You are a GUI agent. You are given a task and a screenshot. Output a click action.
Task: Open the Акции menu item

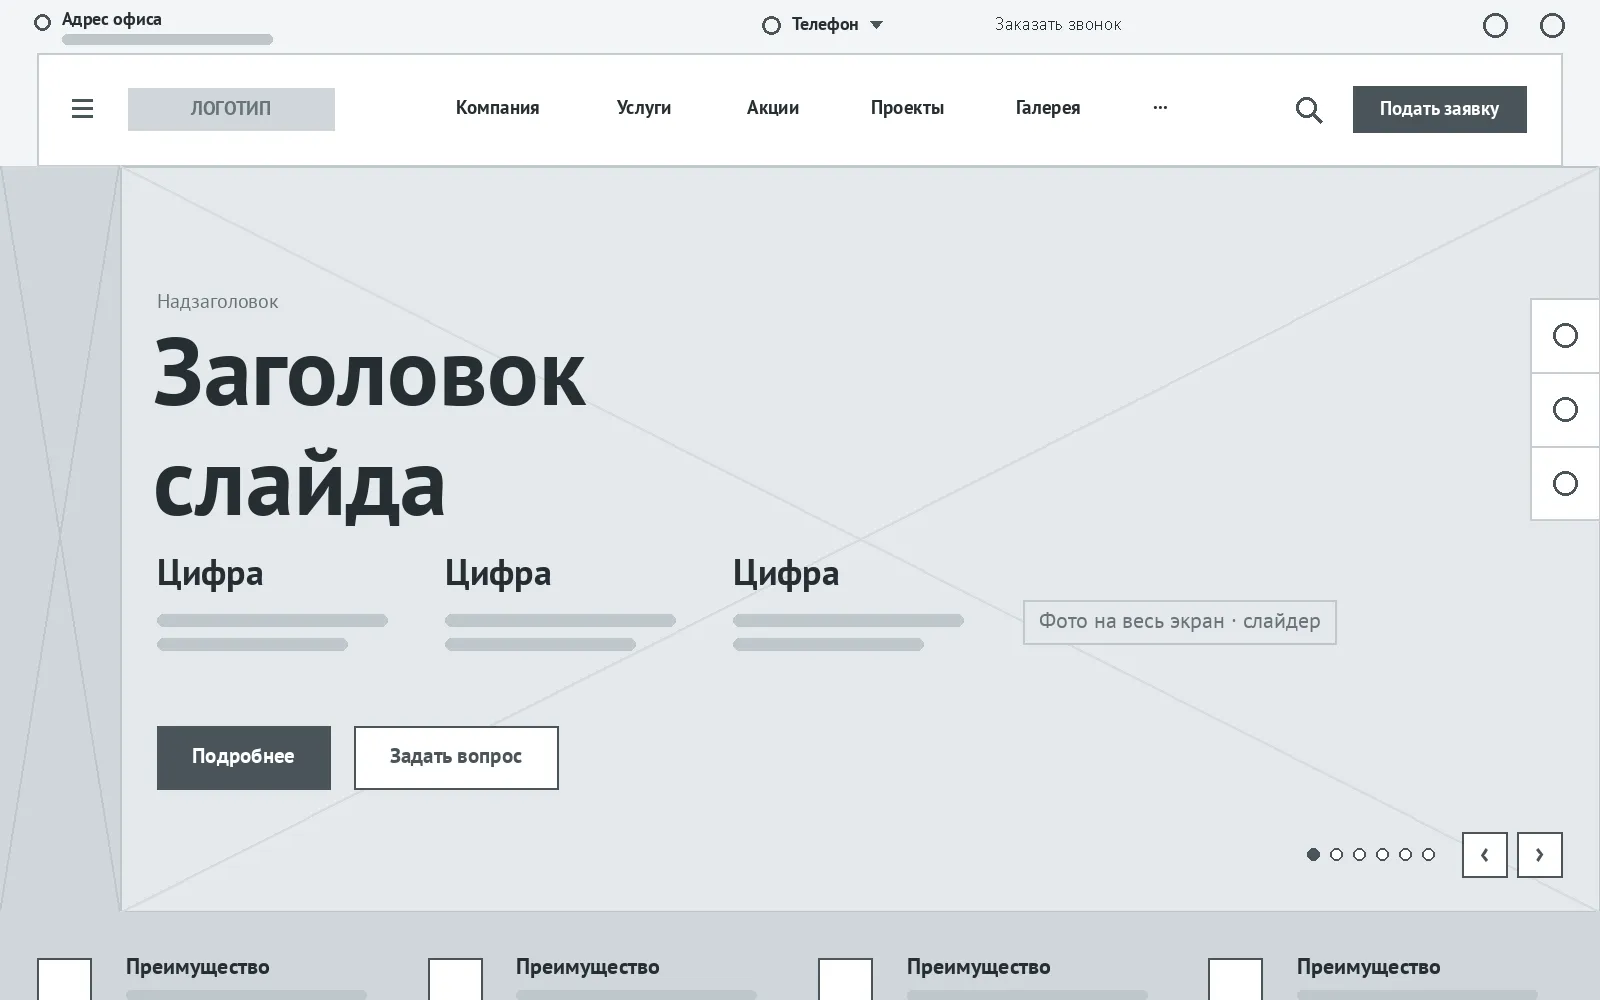click(x=772, y=108)
